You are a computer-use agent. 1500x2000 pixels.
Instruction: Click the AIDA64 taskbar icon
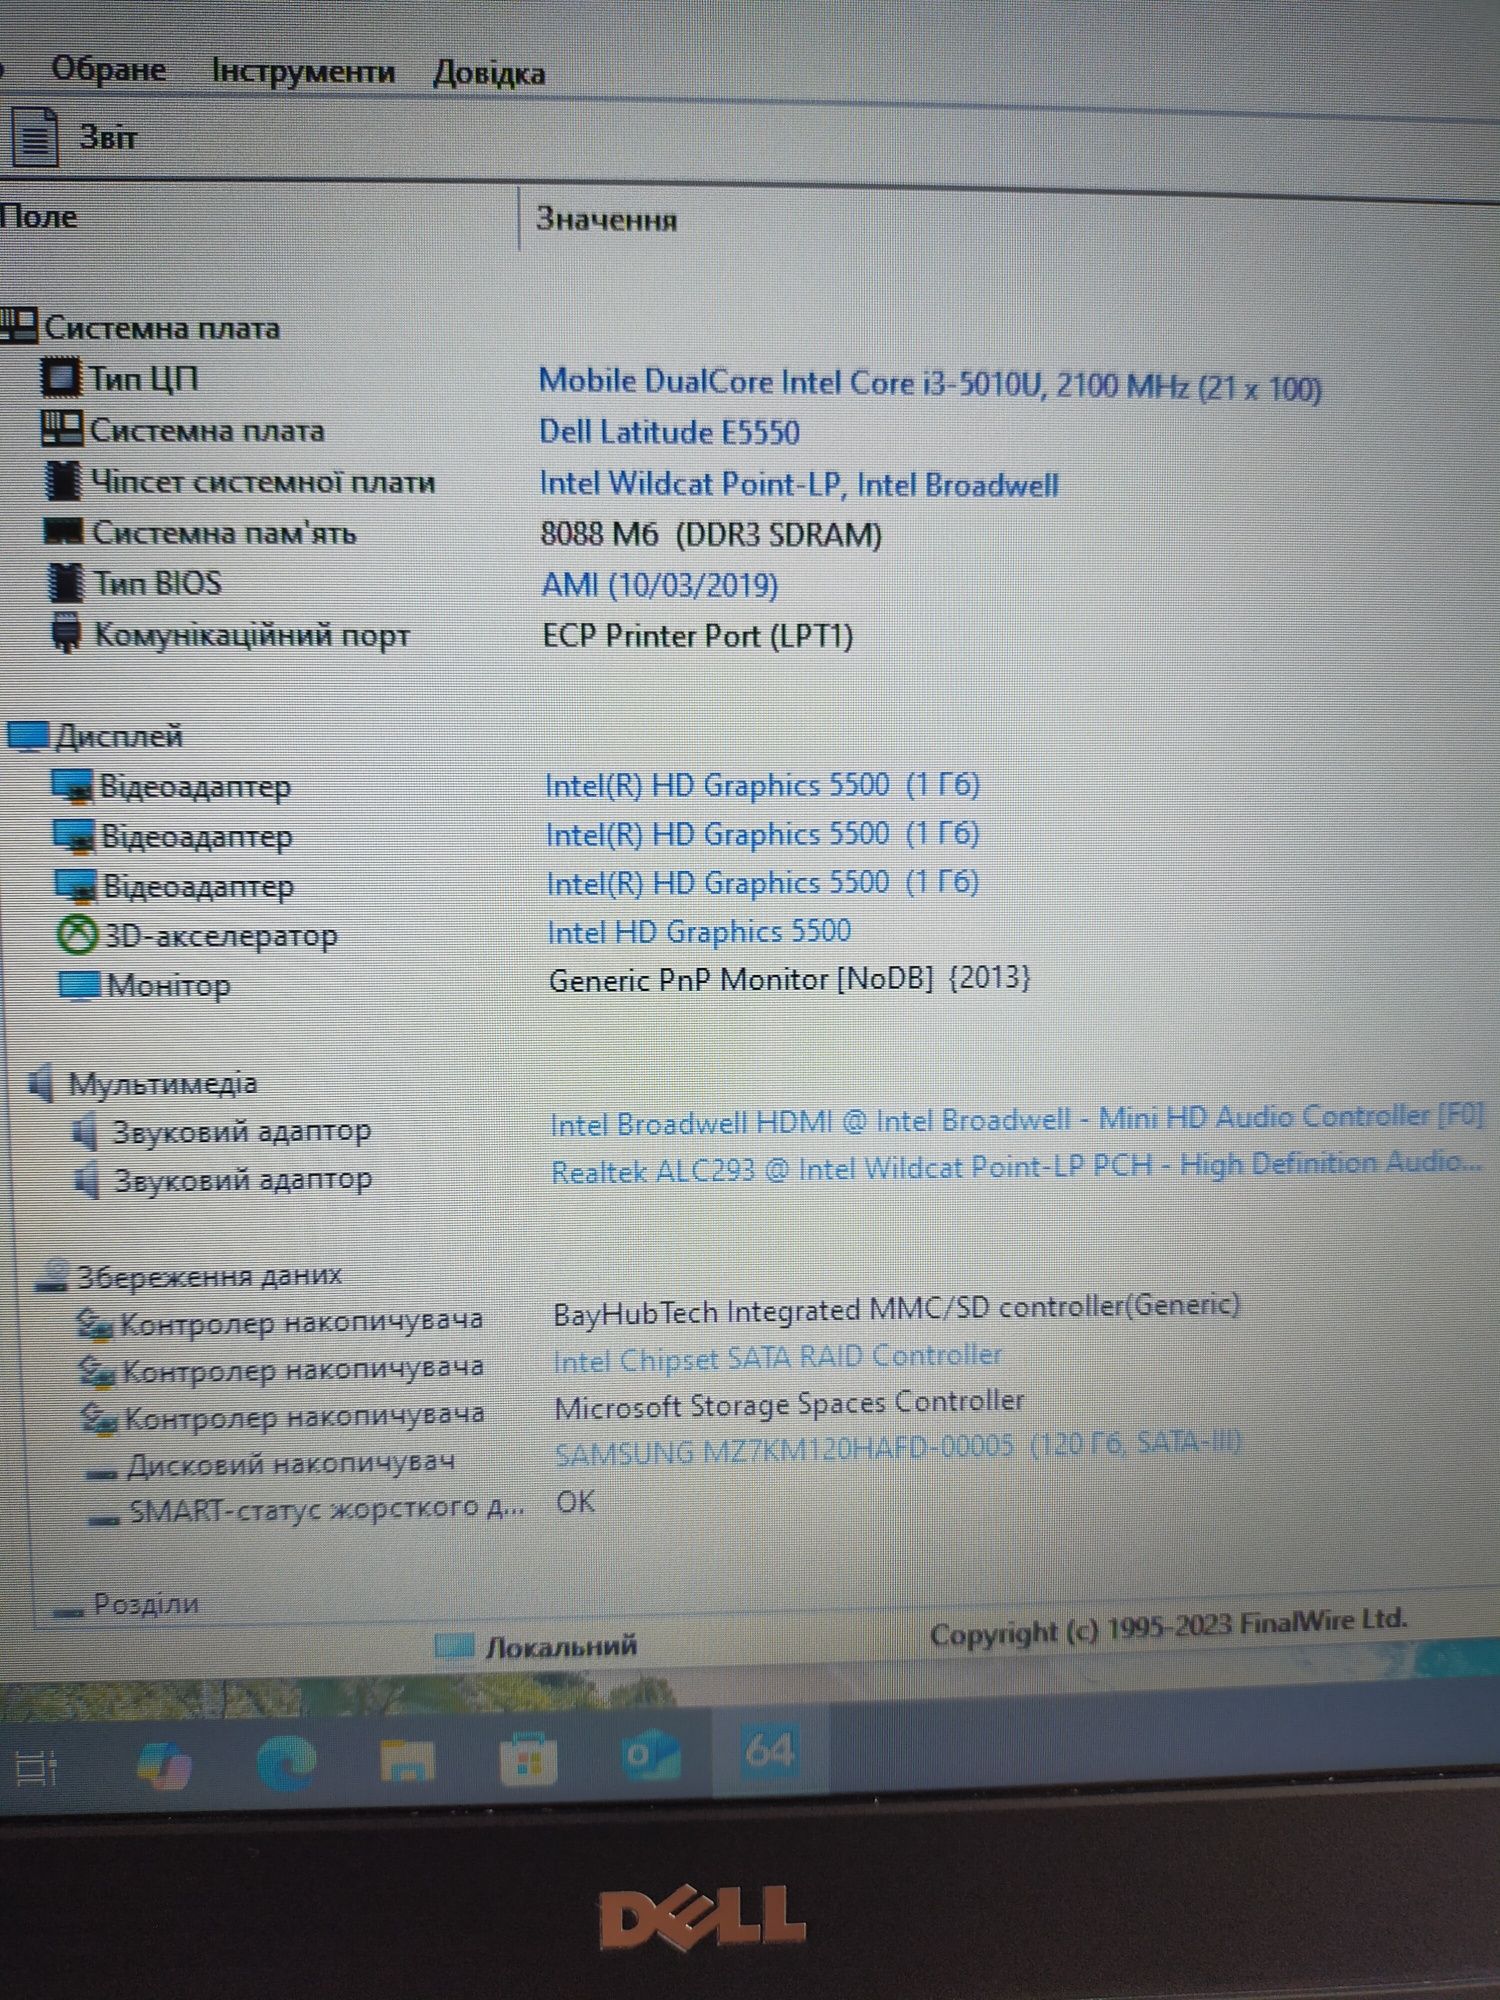[x=770, y=1750]
